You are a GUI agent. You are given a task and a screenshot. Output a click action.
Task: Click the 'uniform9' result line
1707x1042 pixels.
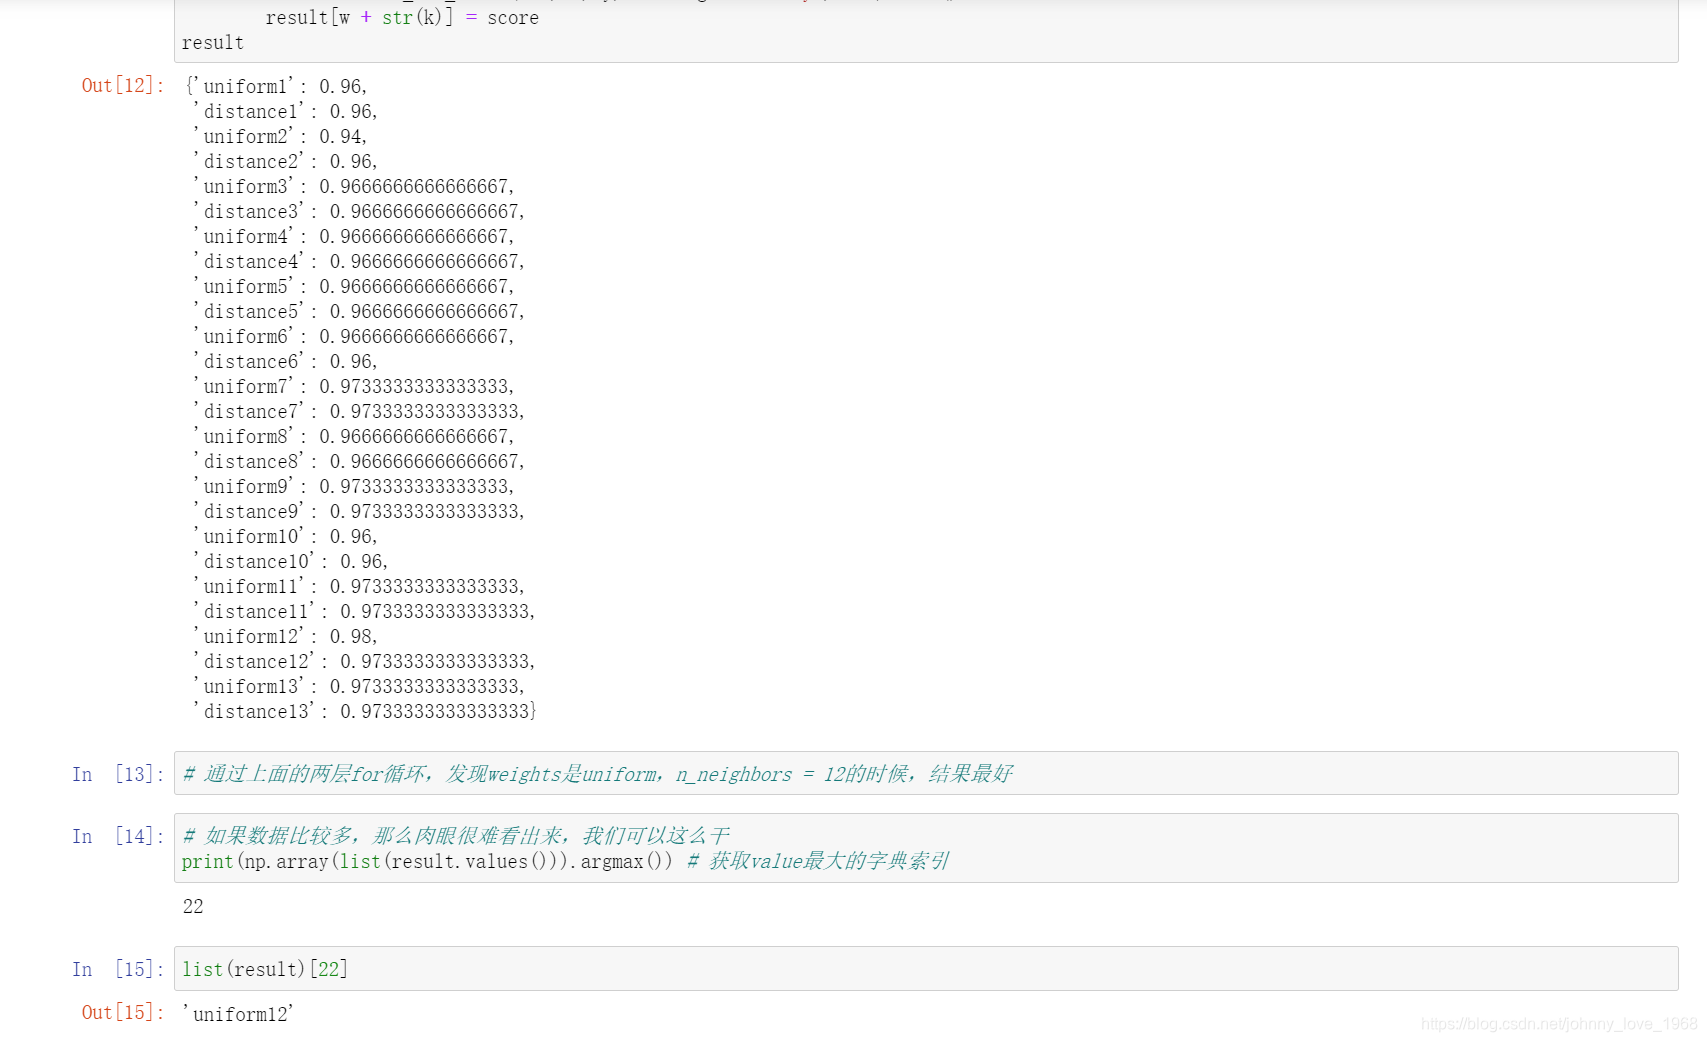click(353, 486)
